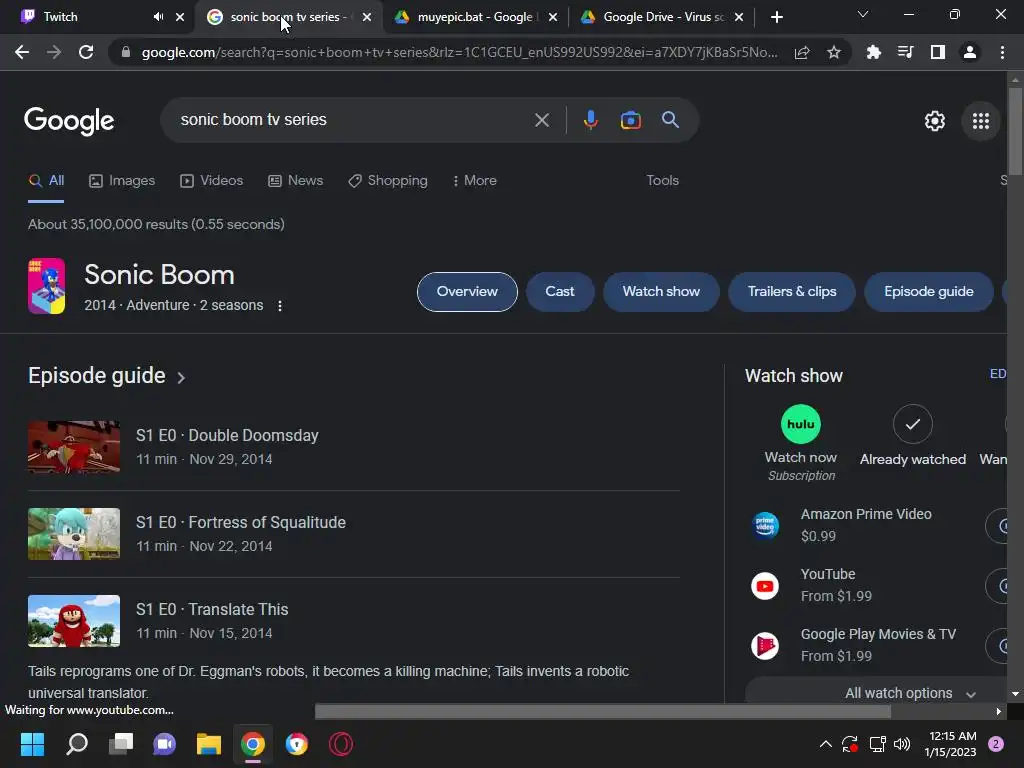Select the Cast chip

pos(560,292)
